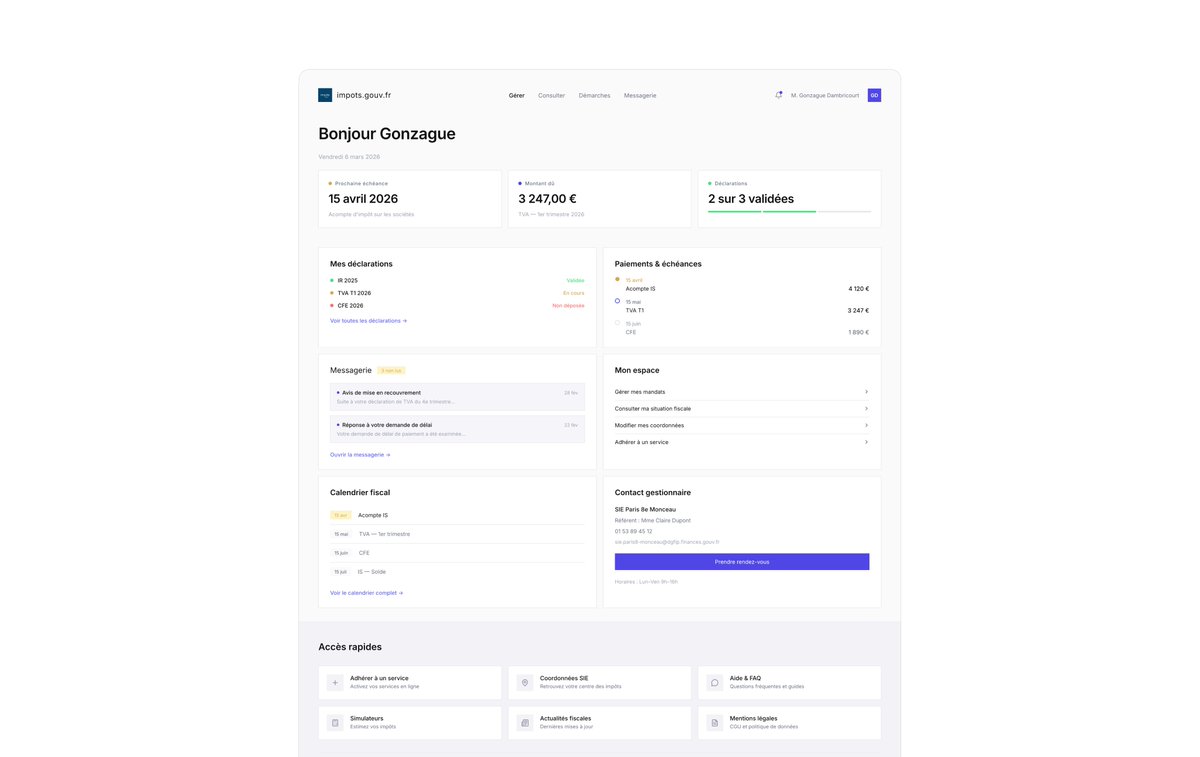Click the En cours status label

click(x=573, y=293)
